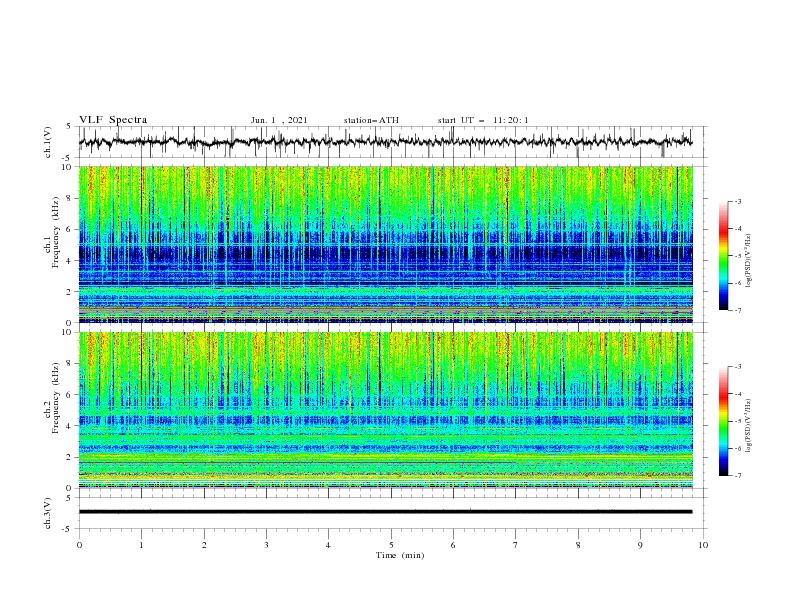This screenshot has height=612, width=792.
Task: Select the "start UT = 11:20: 1" text
Action: (x=483, y=120)
